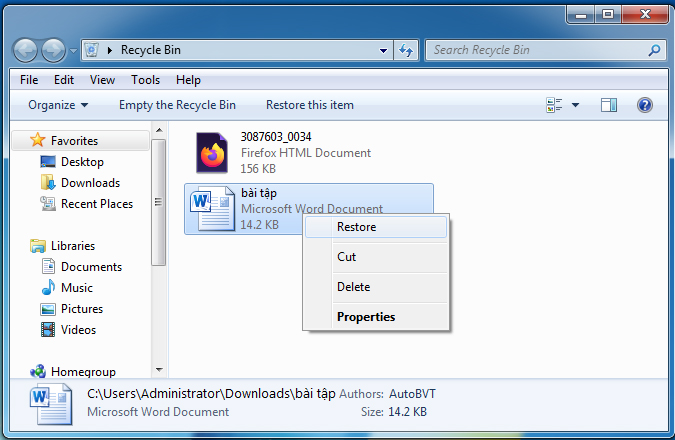This screenshot has height=440, width=675.
Task: Click the Search Recycle Bin field
Action: pyautogui.click(x=538, y=50)
